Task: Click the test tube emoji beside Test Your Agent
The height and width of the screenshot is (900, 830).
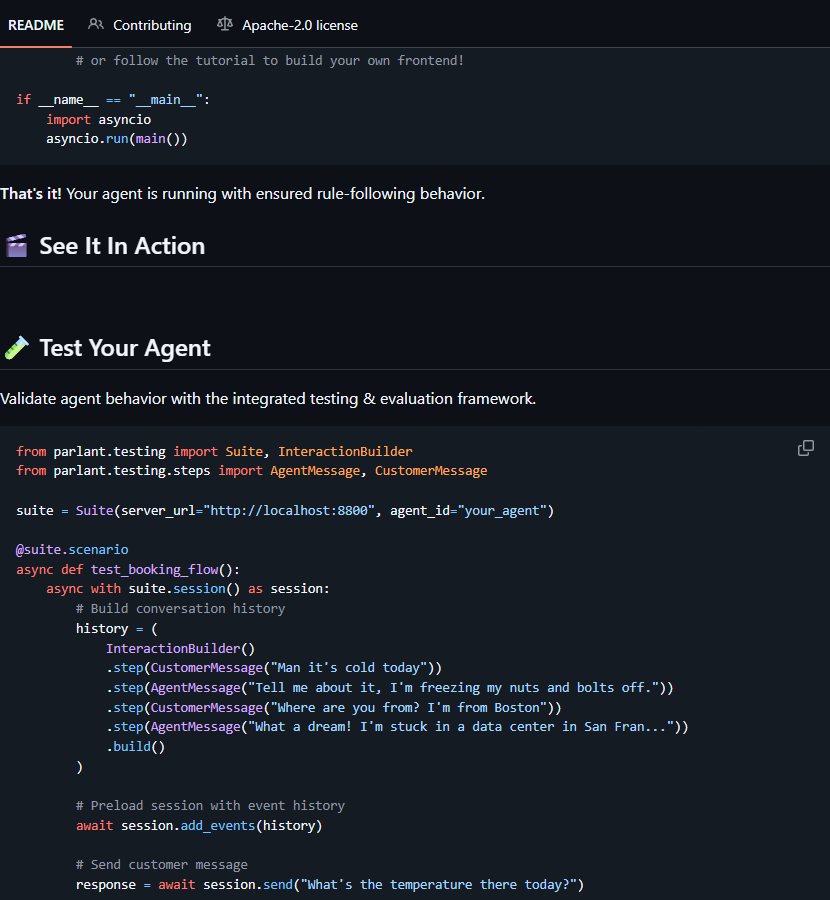Action: [17, 348]
